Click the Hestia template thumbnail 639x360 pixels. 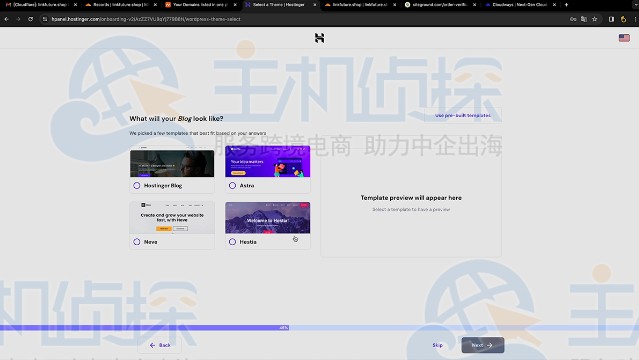tap(268, 218)
